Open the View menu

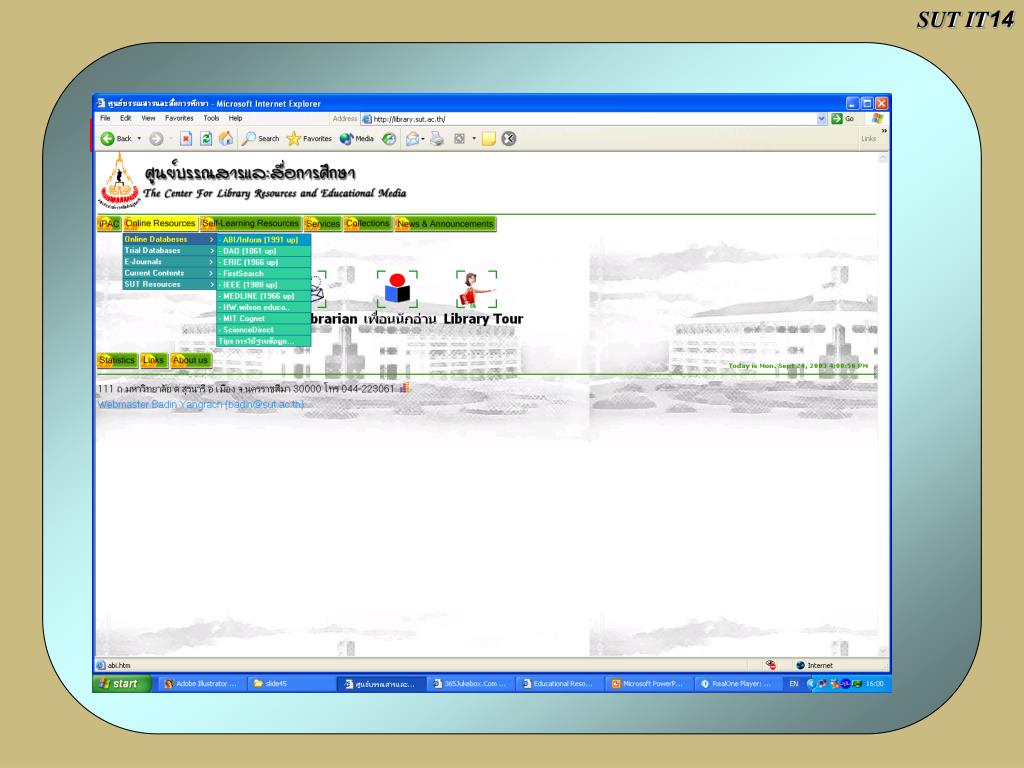148,118
